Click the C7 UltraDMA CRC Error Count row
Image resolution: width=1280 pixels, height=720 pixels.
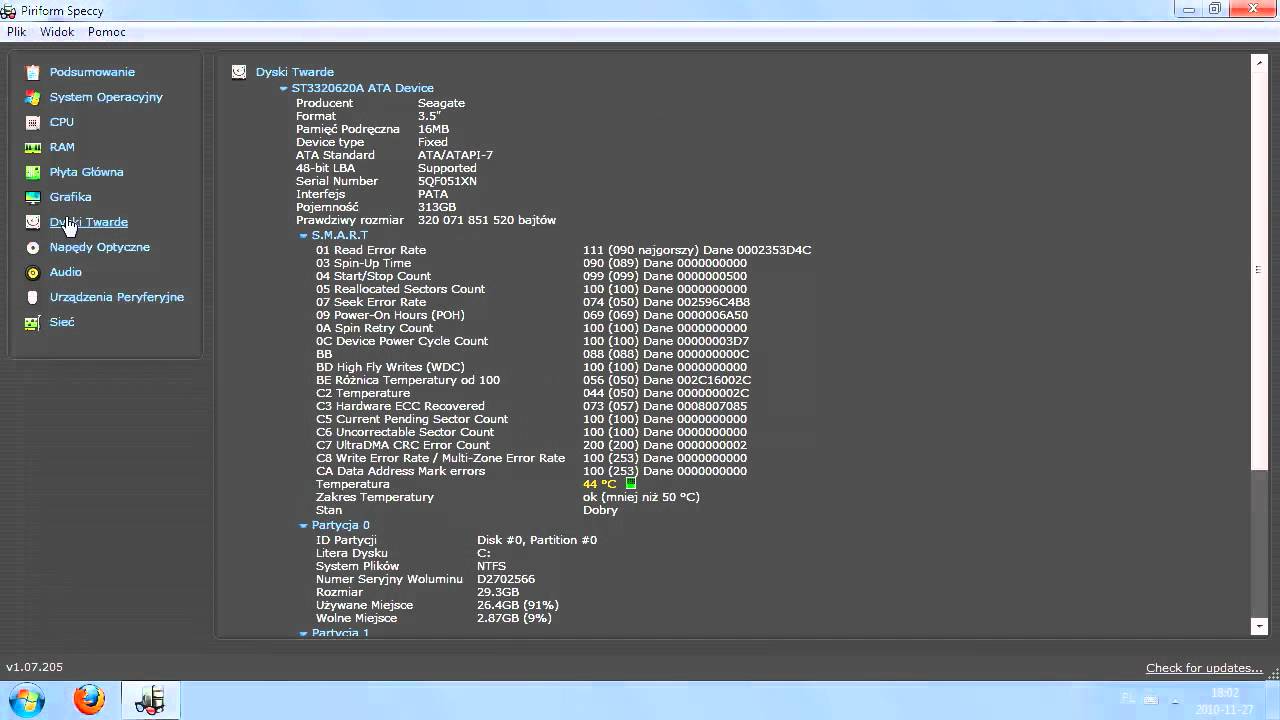tap(531, 445)
